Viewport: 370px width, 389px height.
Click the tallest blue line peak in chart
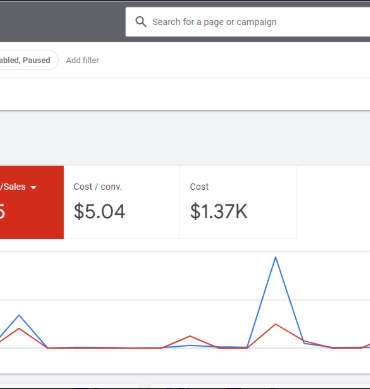tap(275, 257)
